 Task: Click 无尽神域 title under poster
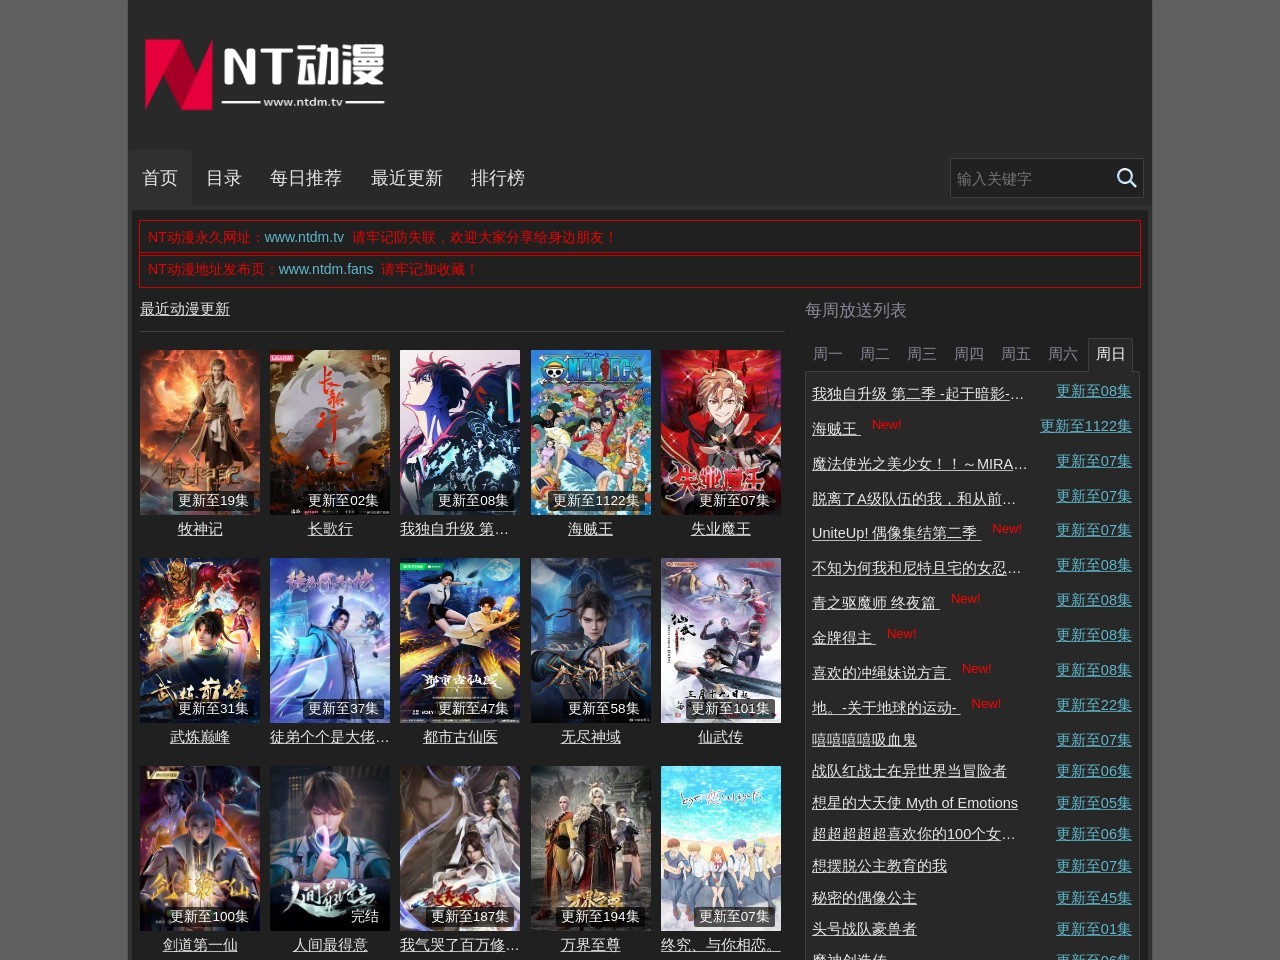coord(591,737)
